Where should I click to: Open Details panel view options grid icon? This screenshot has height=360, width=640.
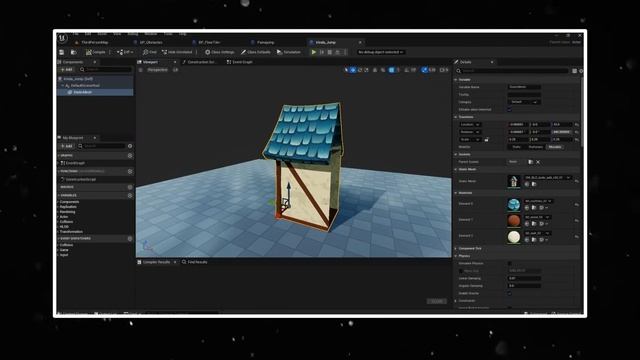point(574,71)
